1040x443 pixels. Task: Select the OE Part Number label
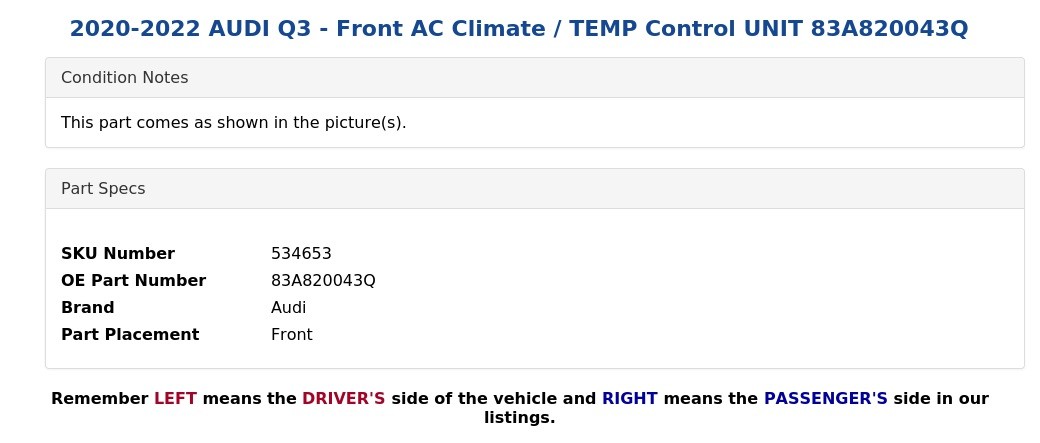click(x=133, y=281)
